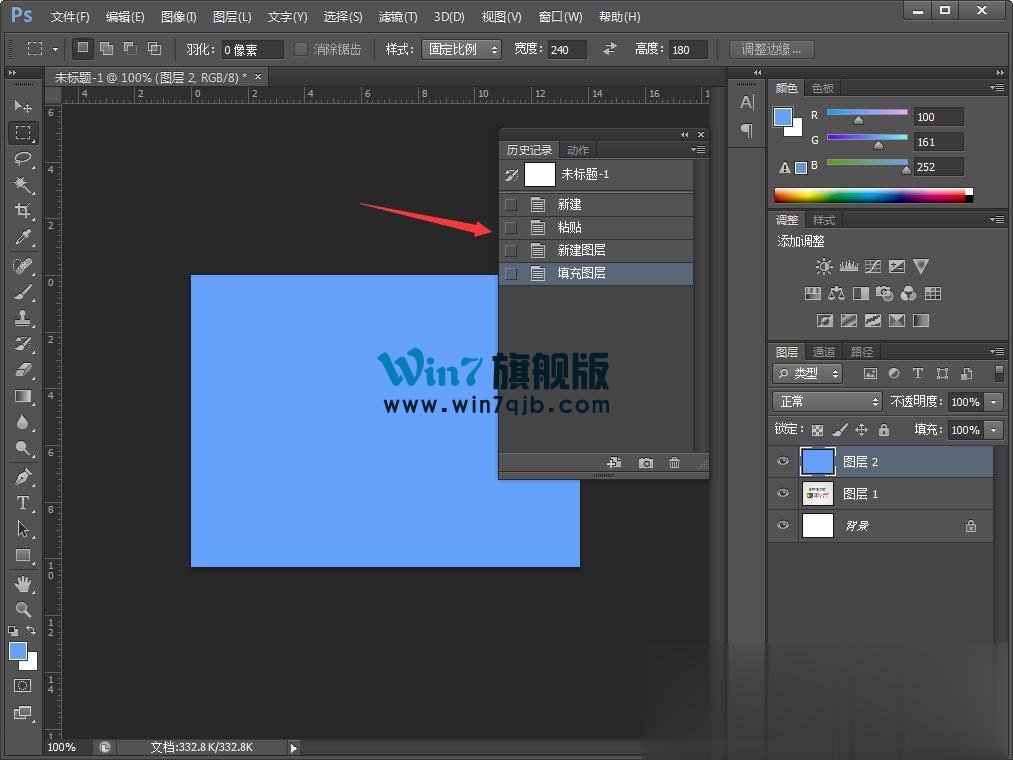Select the Rectangular Marquee tool
Viewport: 1013px width, 760px height.
click(x=23, y=132)
